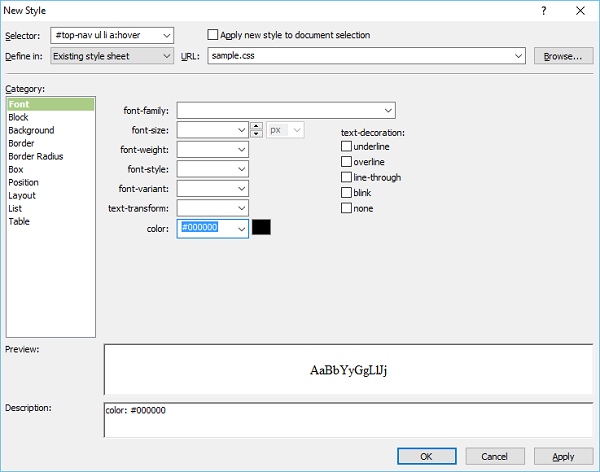The image size is (600, 472).
Task: Toggle the line-through checkbox
Action: 347,178
